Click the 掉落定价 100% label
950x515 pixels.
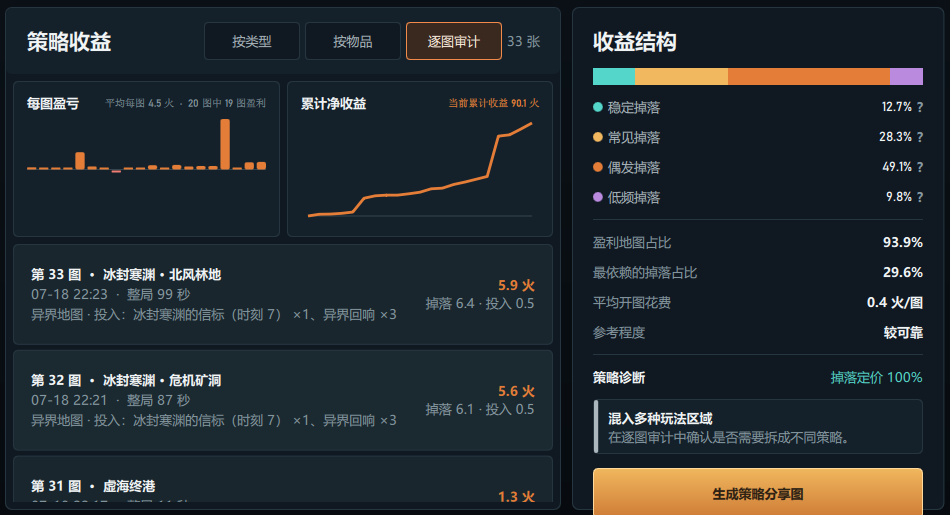coord(876,377)
